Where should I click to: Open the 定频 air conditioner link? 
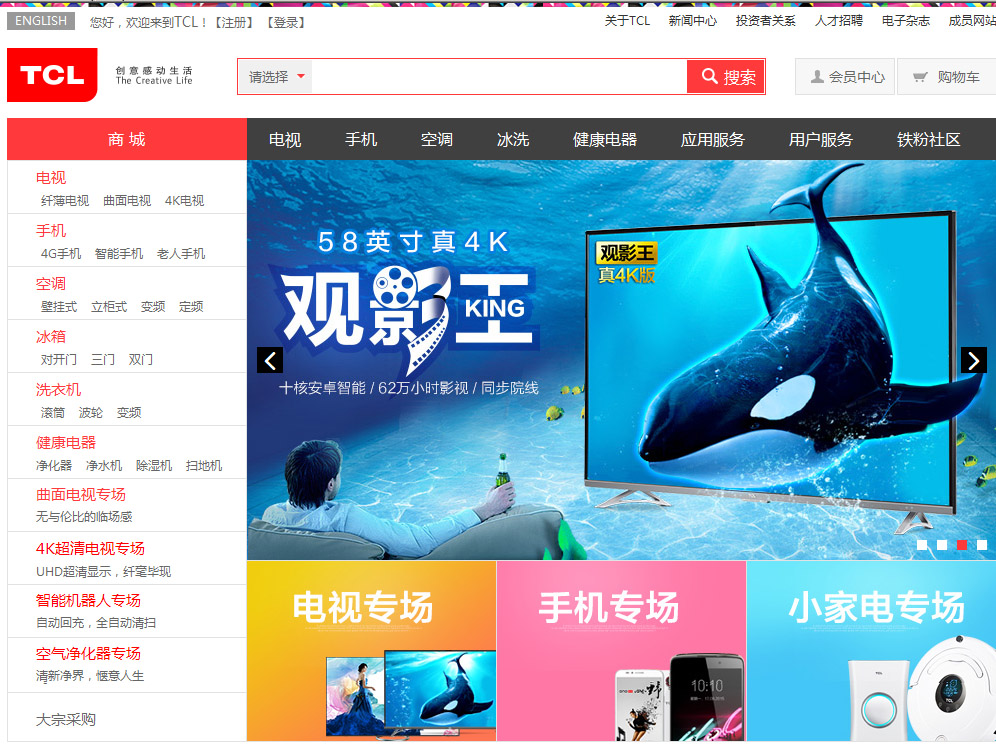tap(191, 307)
